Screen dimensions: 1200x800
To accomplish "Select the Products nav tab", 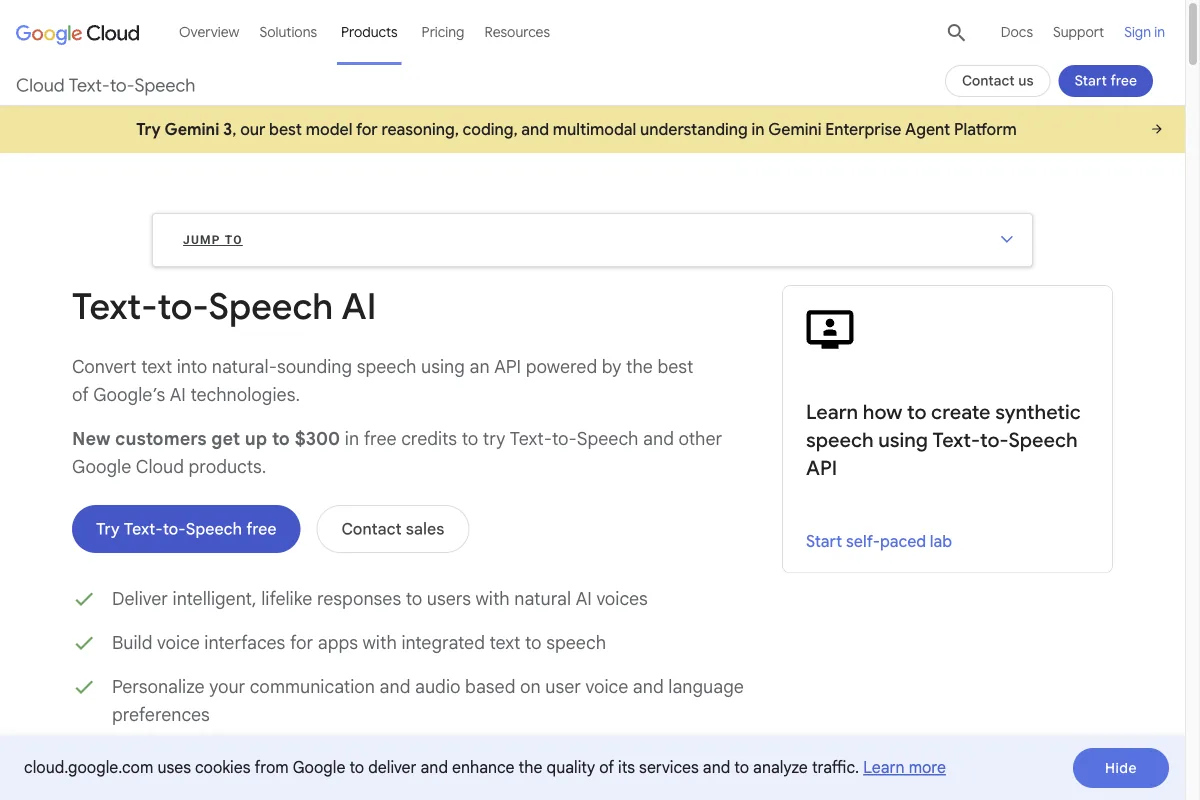I will (369, 32).
